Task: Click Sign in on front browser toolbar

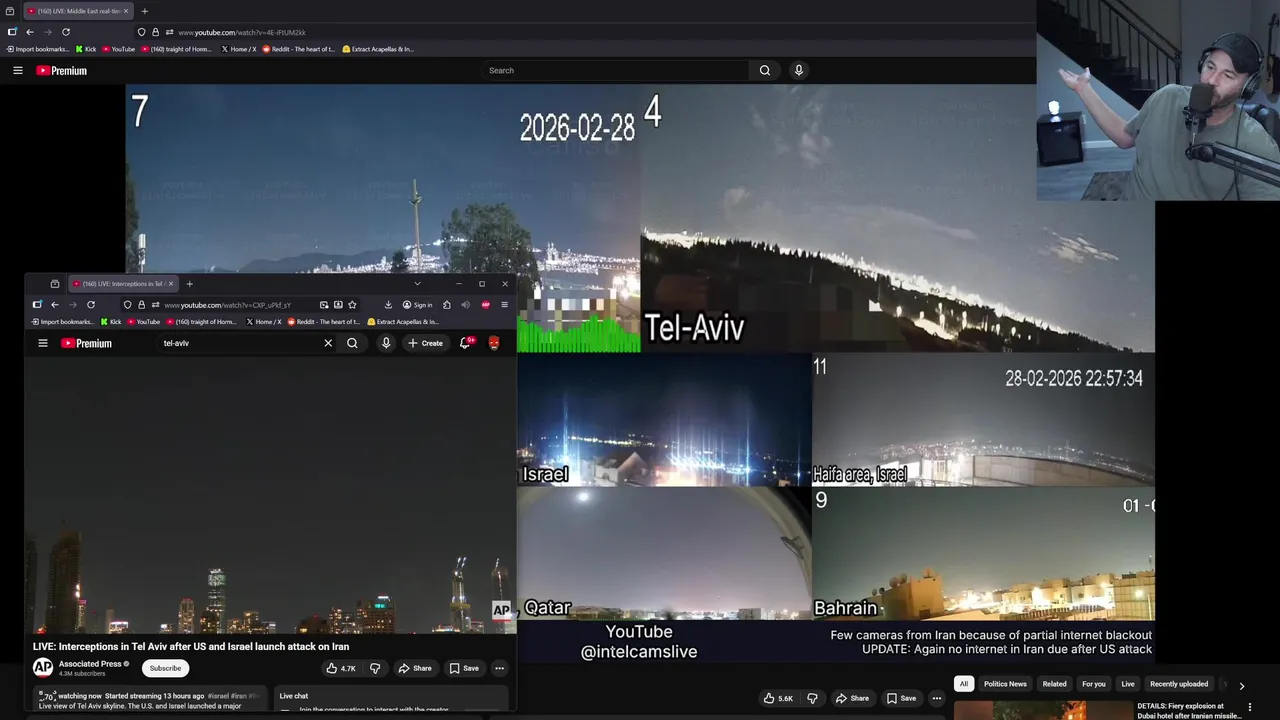Action: pyautogui.click(x=418, y=305)
